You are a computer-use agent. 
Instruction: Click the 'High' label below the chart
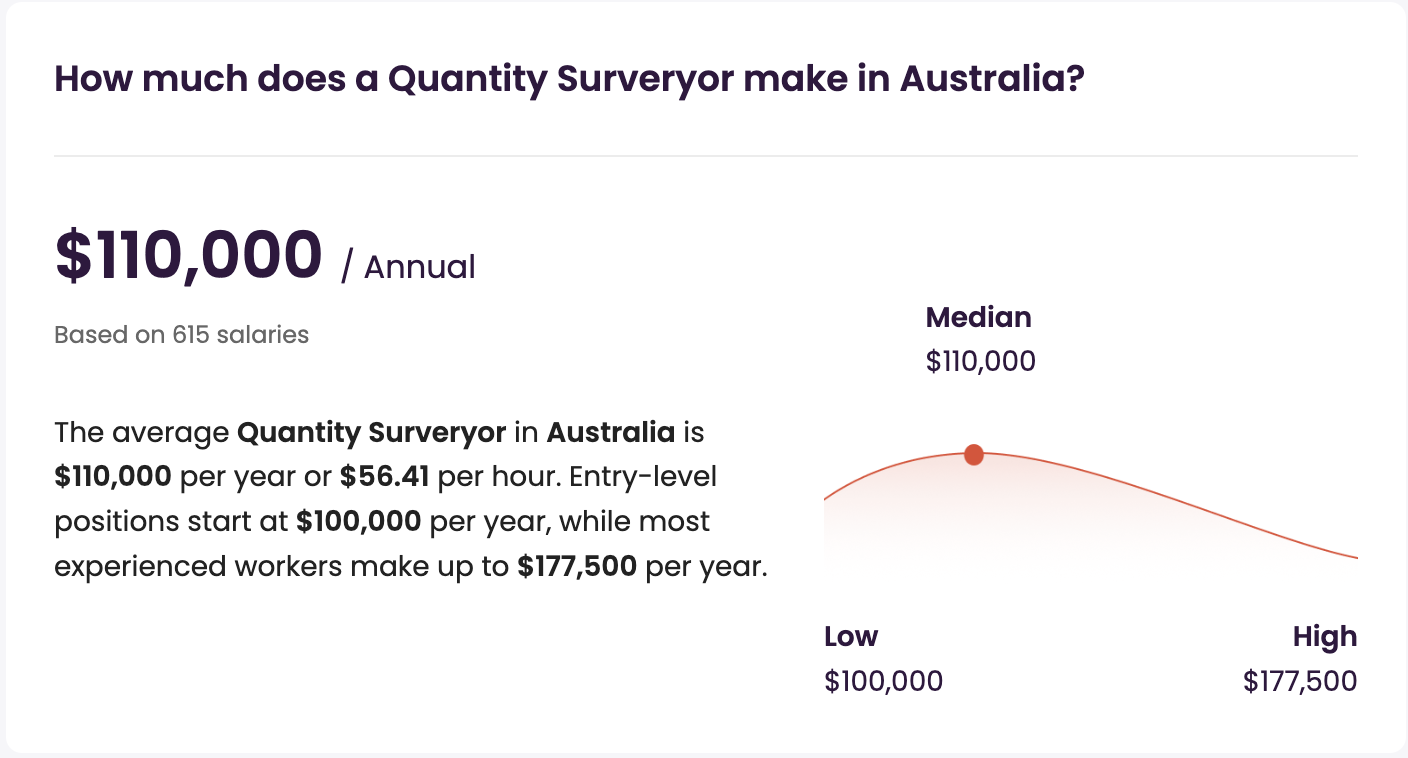coord(1324,636)
